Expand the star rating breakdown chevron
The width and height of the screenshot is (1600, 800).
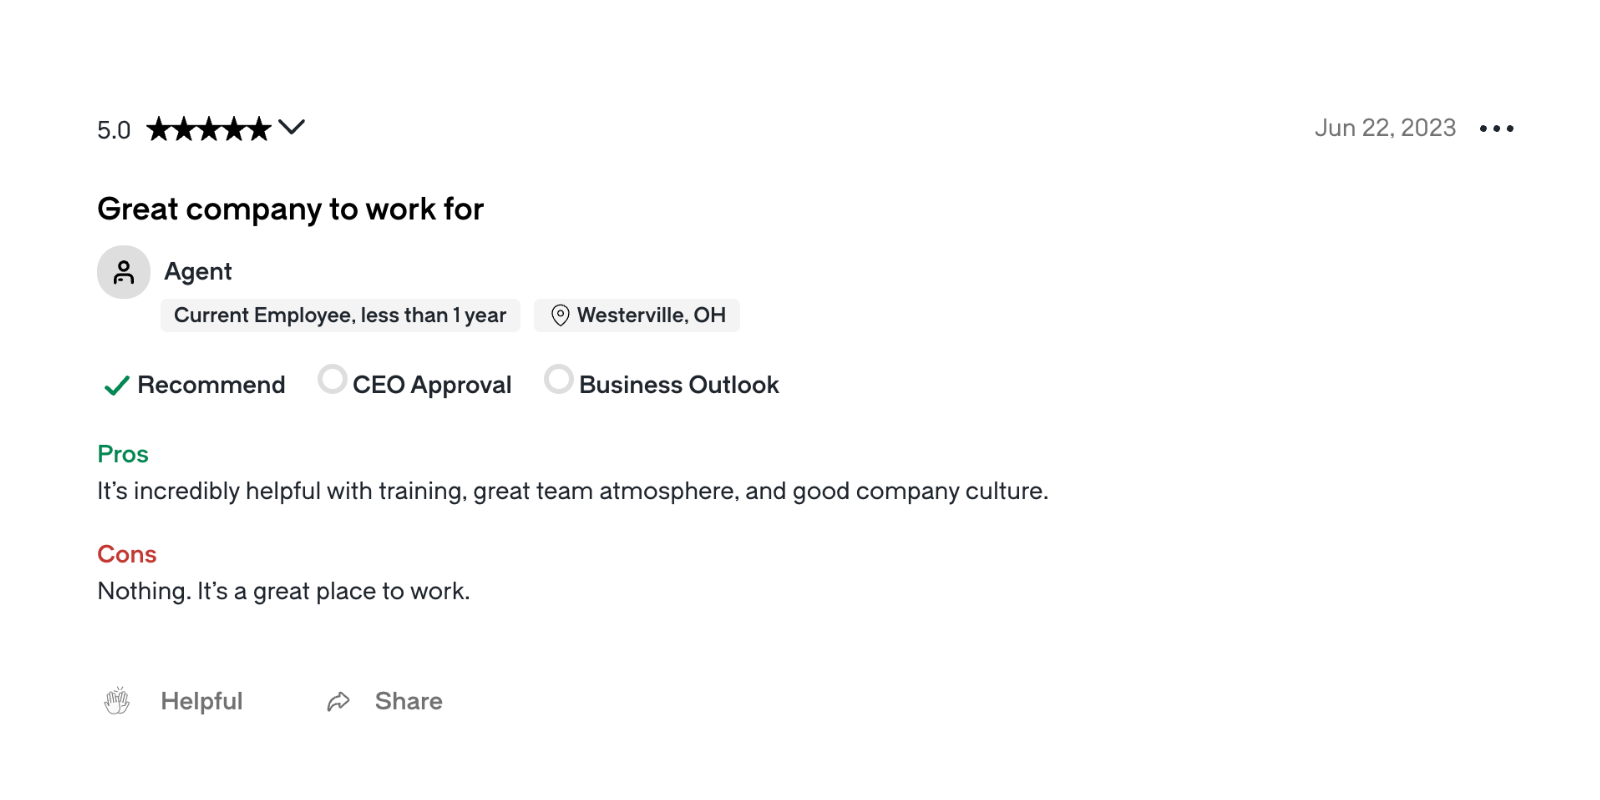point(291,127)
